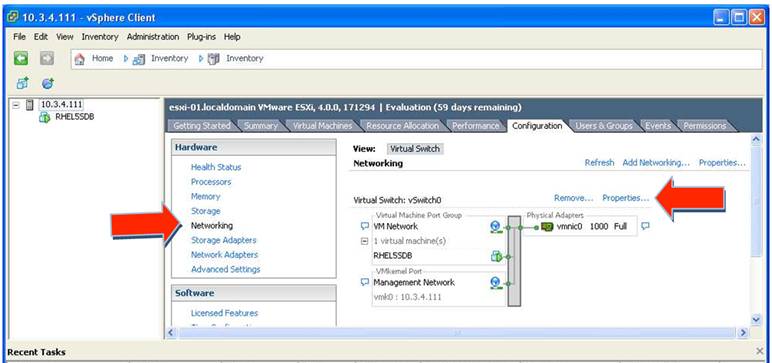772x363 pixels.
Task: Click the globe port icon for Management Network
Action: 496,283
